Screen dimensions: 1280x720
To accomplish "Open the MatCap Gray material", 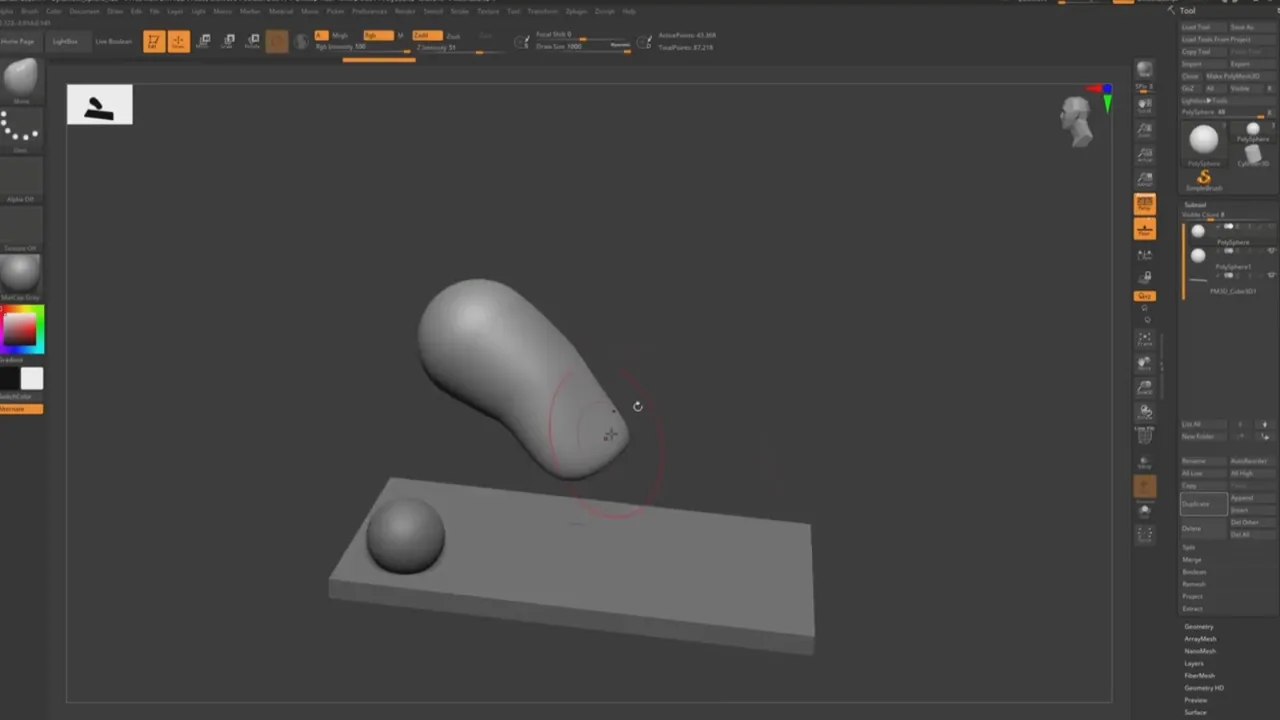I will 21,276.
